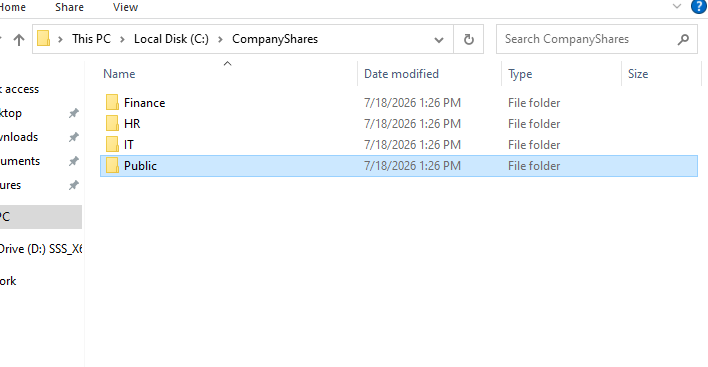Open the blue Help question mark icon

pos(699,7)
